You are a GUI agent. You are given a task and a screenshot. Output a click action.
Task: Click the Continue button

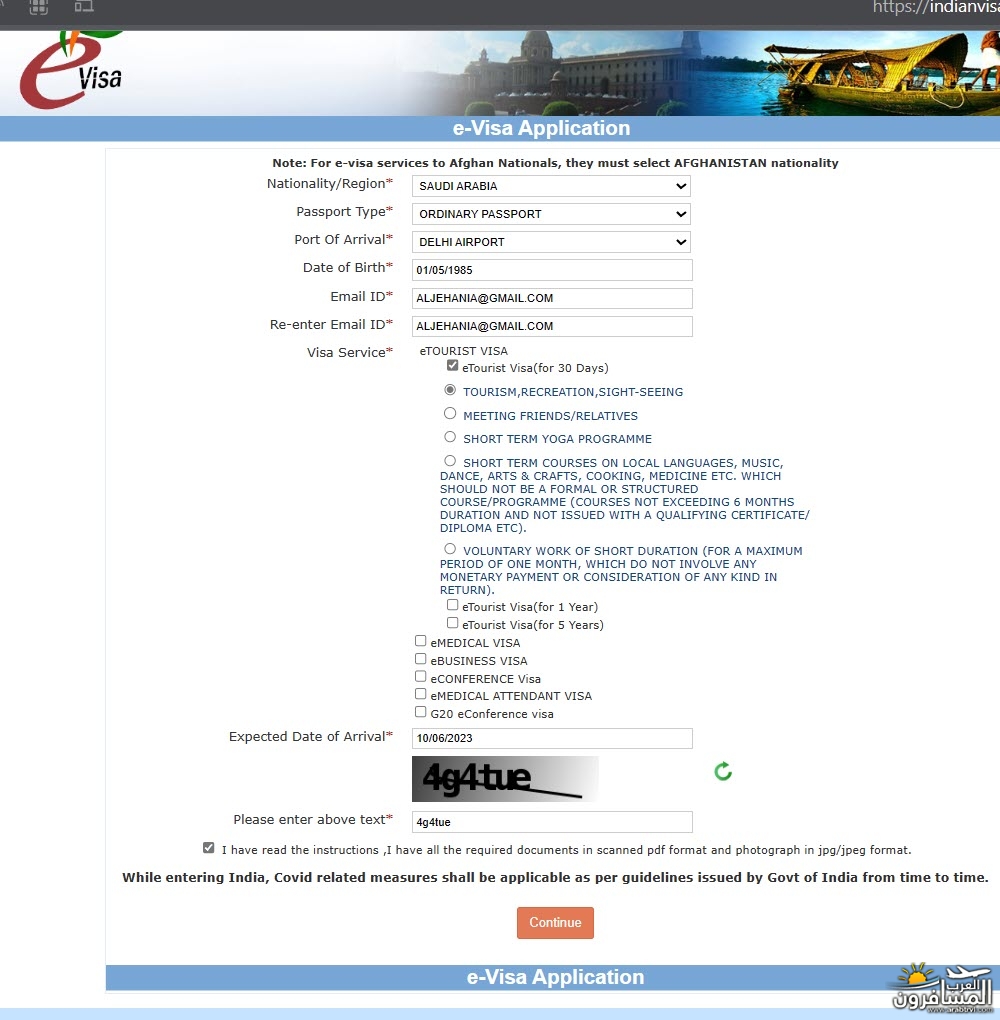pos(555,922)
